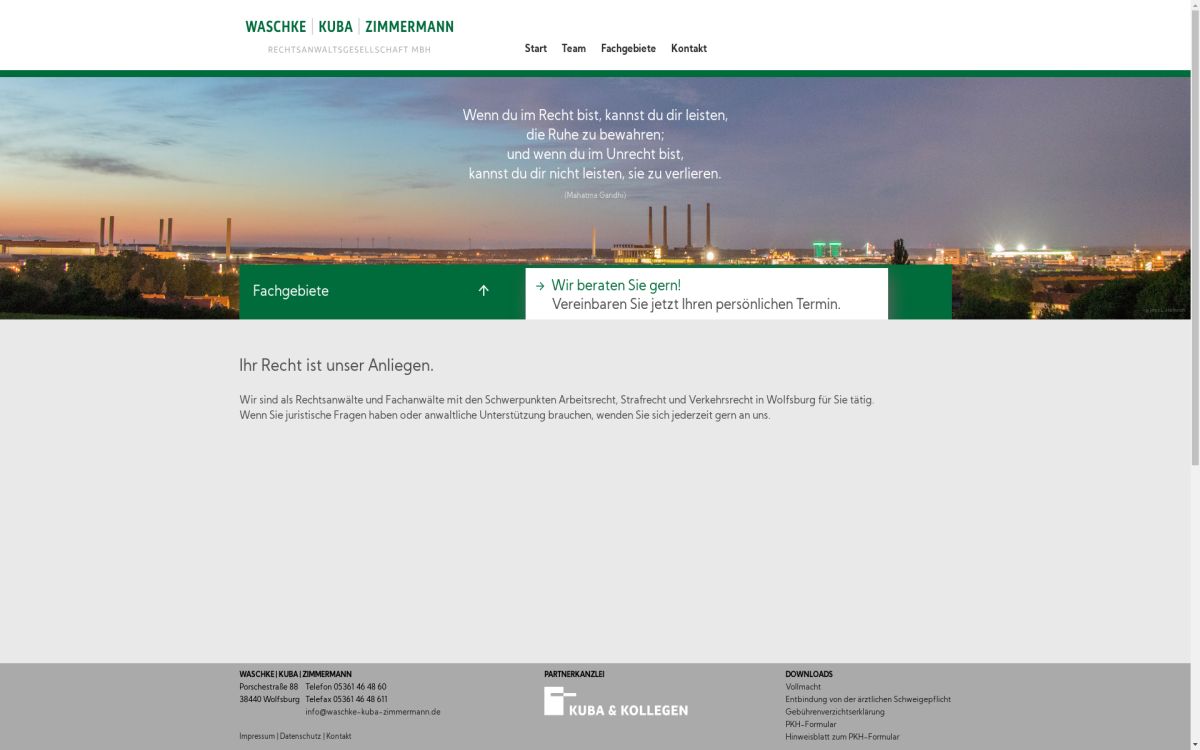Click the info@waschke-kuba-zimmermann.de email link
The width and height of the screenshot is (1200, 750).
pos(372,712)
